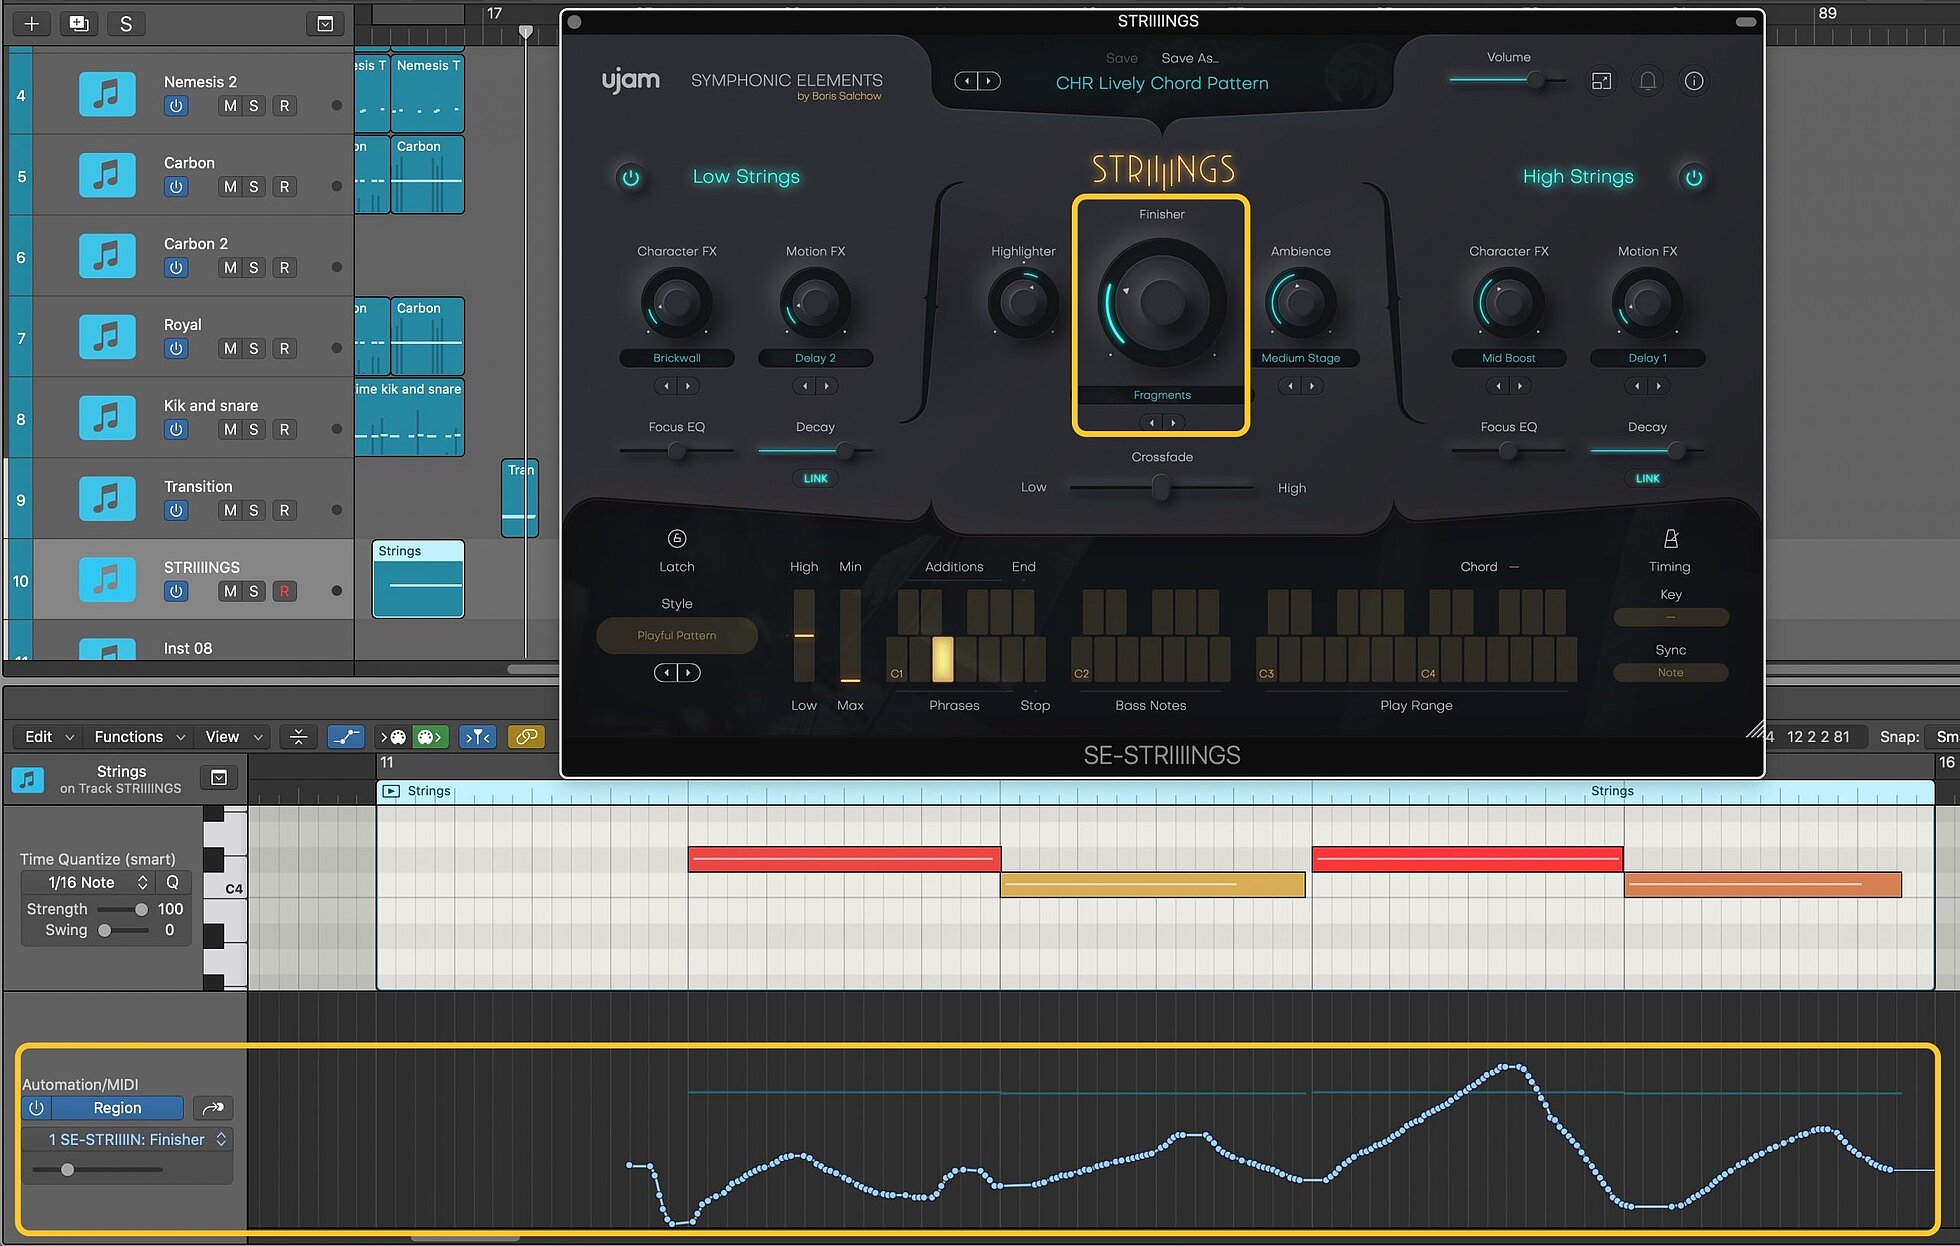The height and width of the screenshot is (1246, 1960).
Task: Click the High Strings decay LINK button
Action: click(x=1647, y=479)
